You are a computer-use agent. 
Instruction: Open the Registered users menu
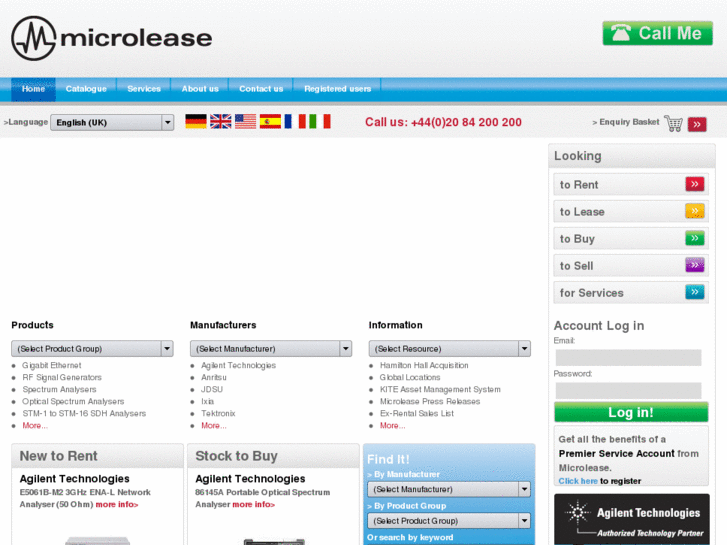[338, 89]
